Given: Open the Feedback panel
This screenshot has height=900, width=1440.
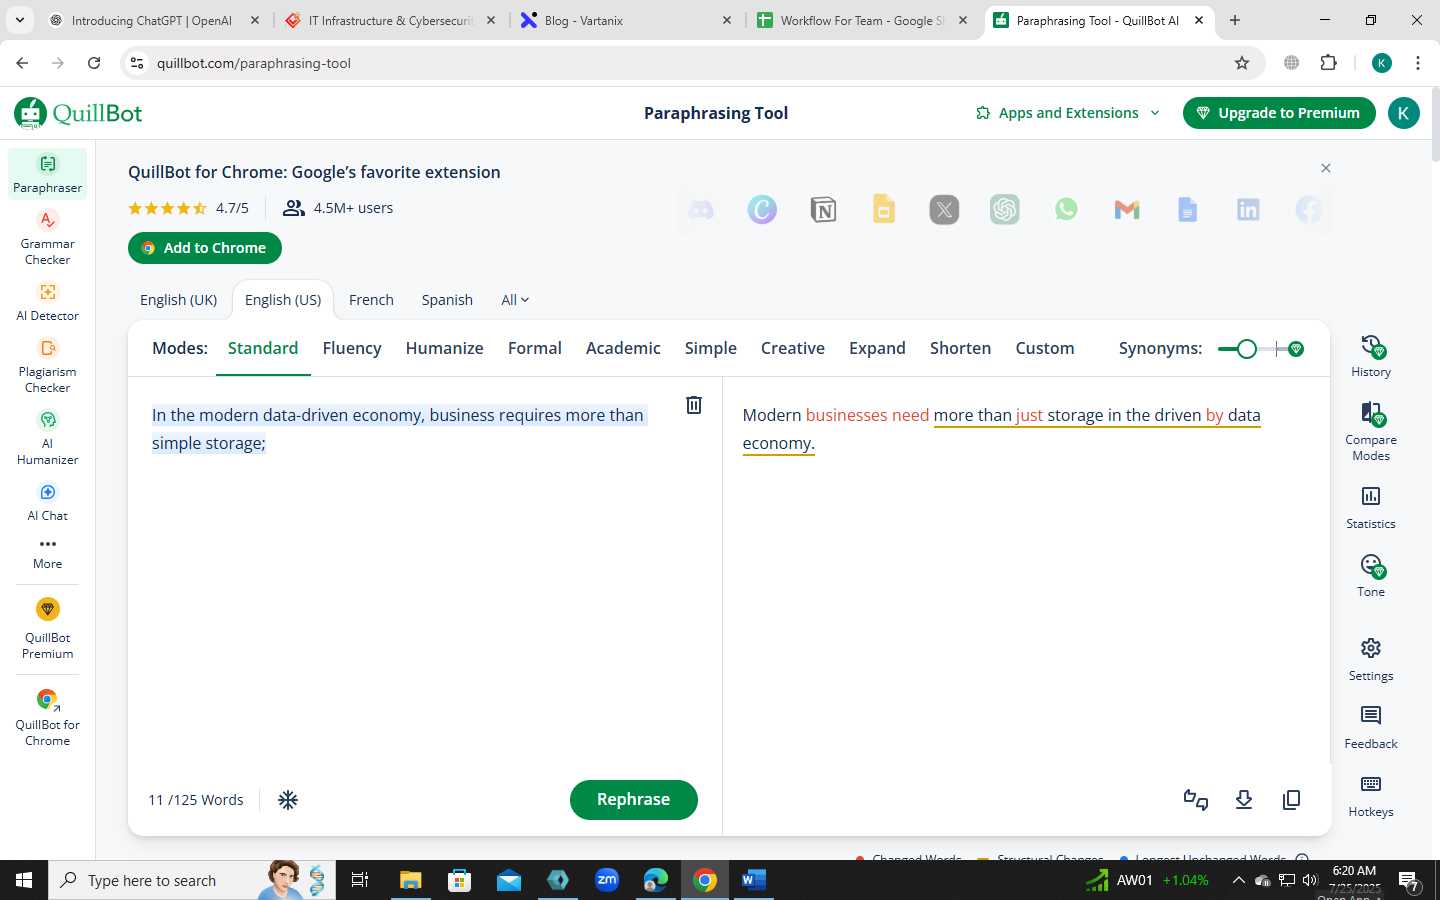Looking at the screenshot, I should [1371, 728].
